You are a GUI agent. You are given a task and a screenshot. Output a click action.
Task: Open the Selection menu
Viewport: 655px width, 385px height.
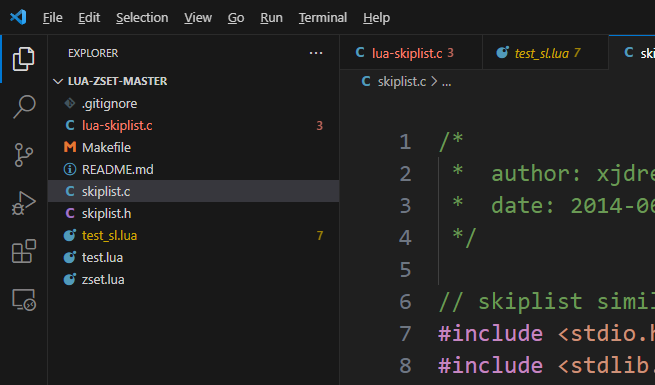142,18
